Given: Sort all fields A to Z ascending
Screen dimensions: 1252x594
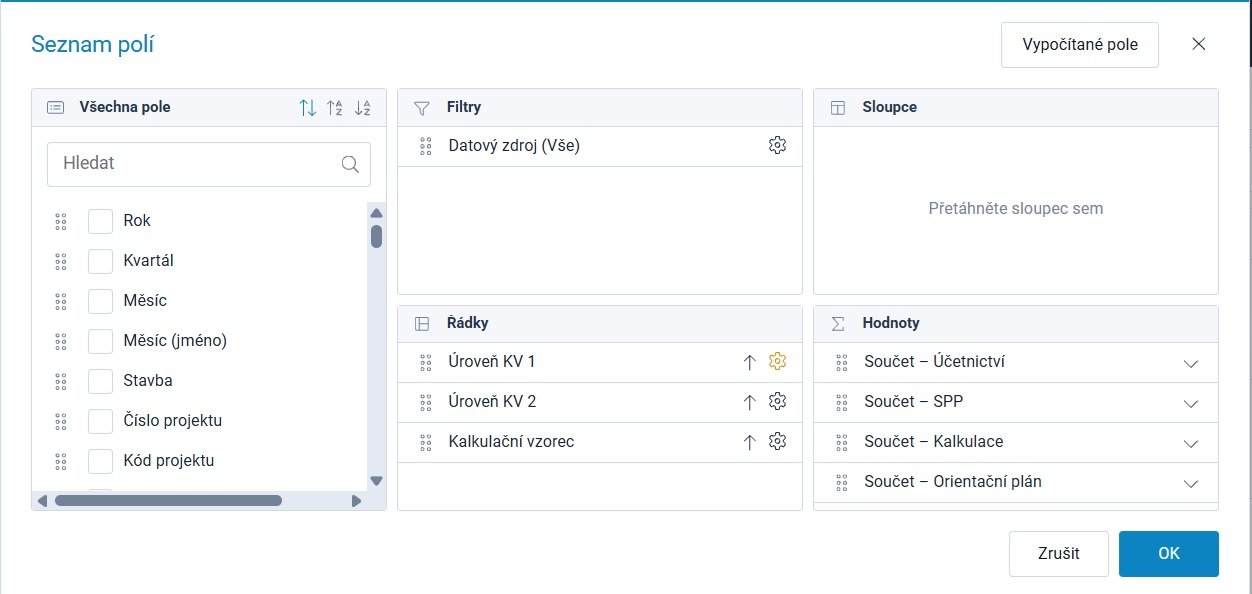Looking at the screenshot, I should click(x=335, y=107).
